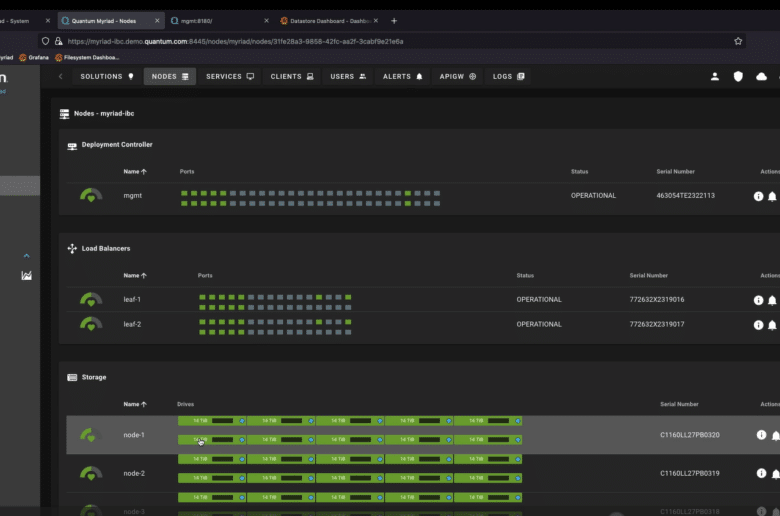Open the chart icon in left sidebar
The width and height of the screenshot is (780, 516).
pos(26,275)
